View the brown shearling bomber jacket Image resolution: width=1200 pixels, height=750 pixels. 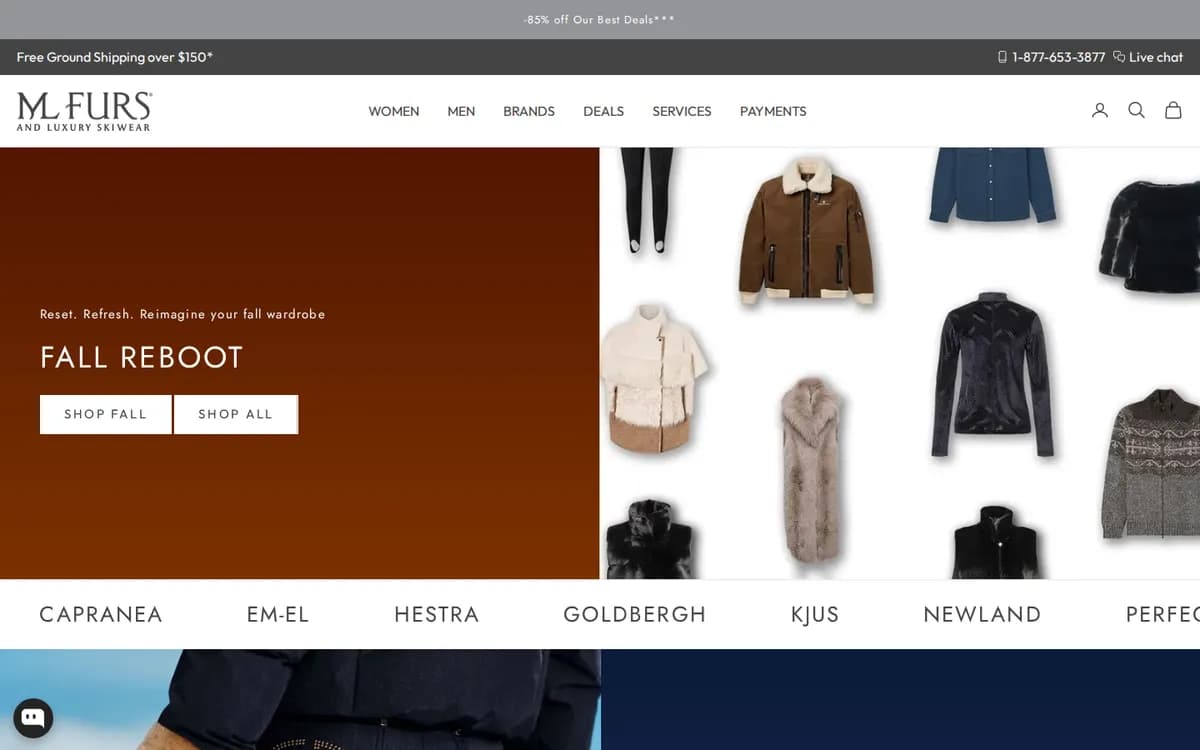pyautogui.click(x=806, y=230)
